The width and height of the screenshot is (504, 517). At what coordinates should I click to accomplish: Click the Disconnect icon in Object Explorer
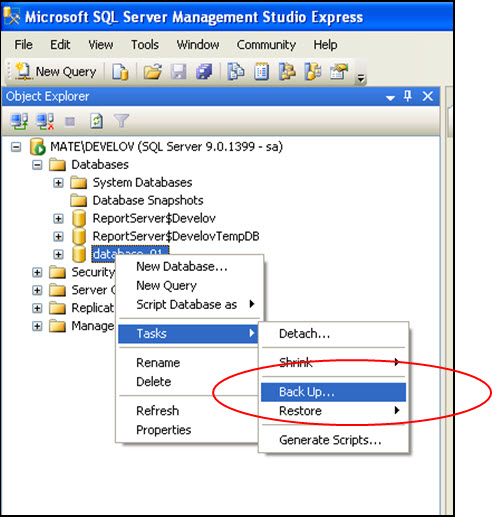[x=45, y=121]
